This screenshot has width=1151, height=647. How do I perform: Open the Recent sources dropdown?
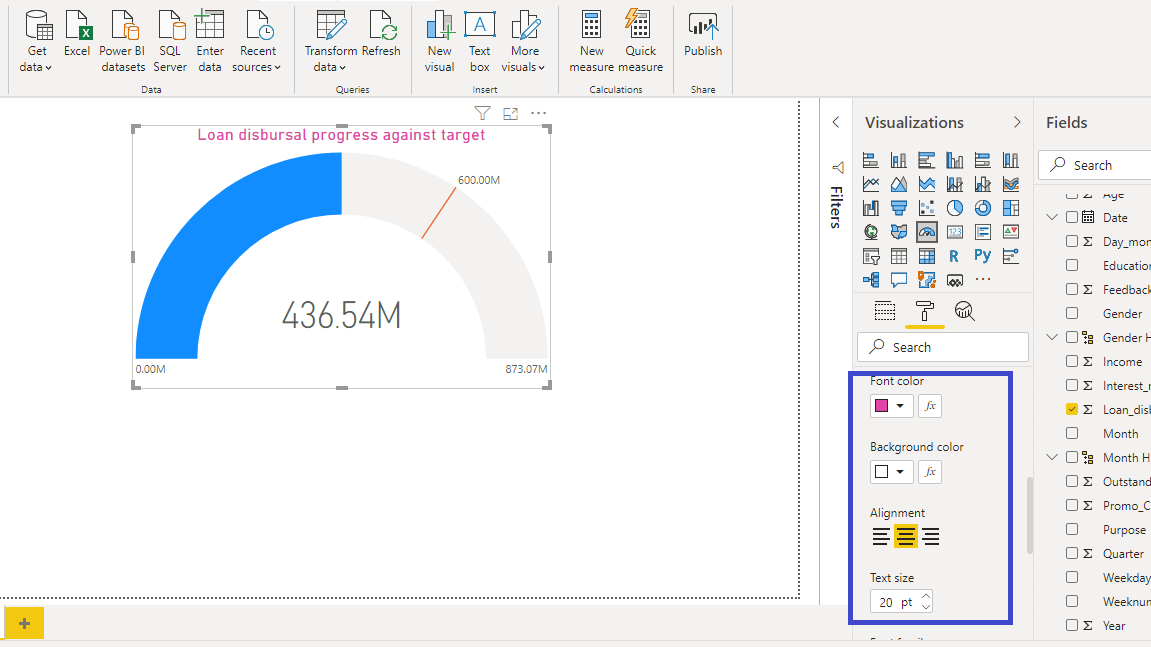tap(257, 42)
